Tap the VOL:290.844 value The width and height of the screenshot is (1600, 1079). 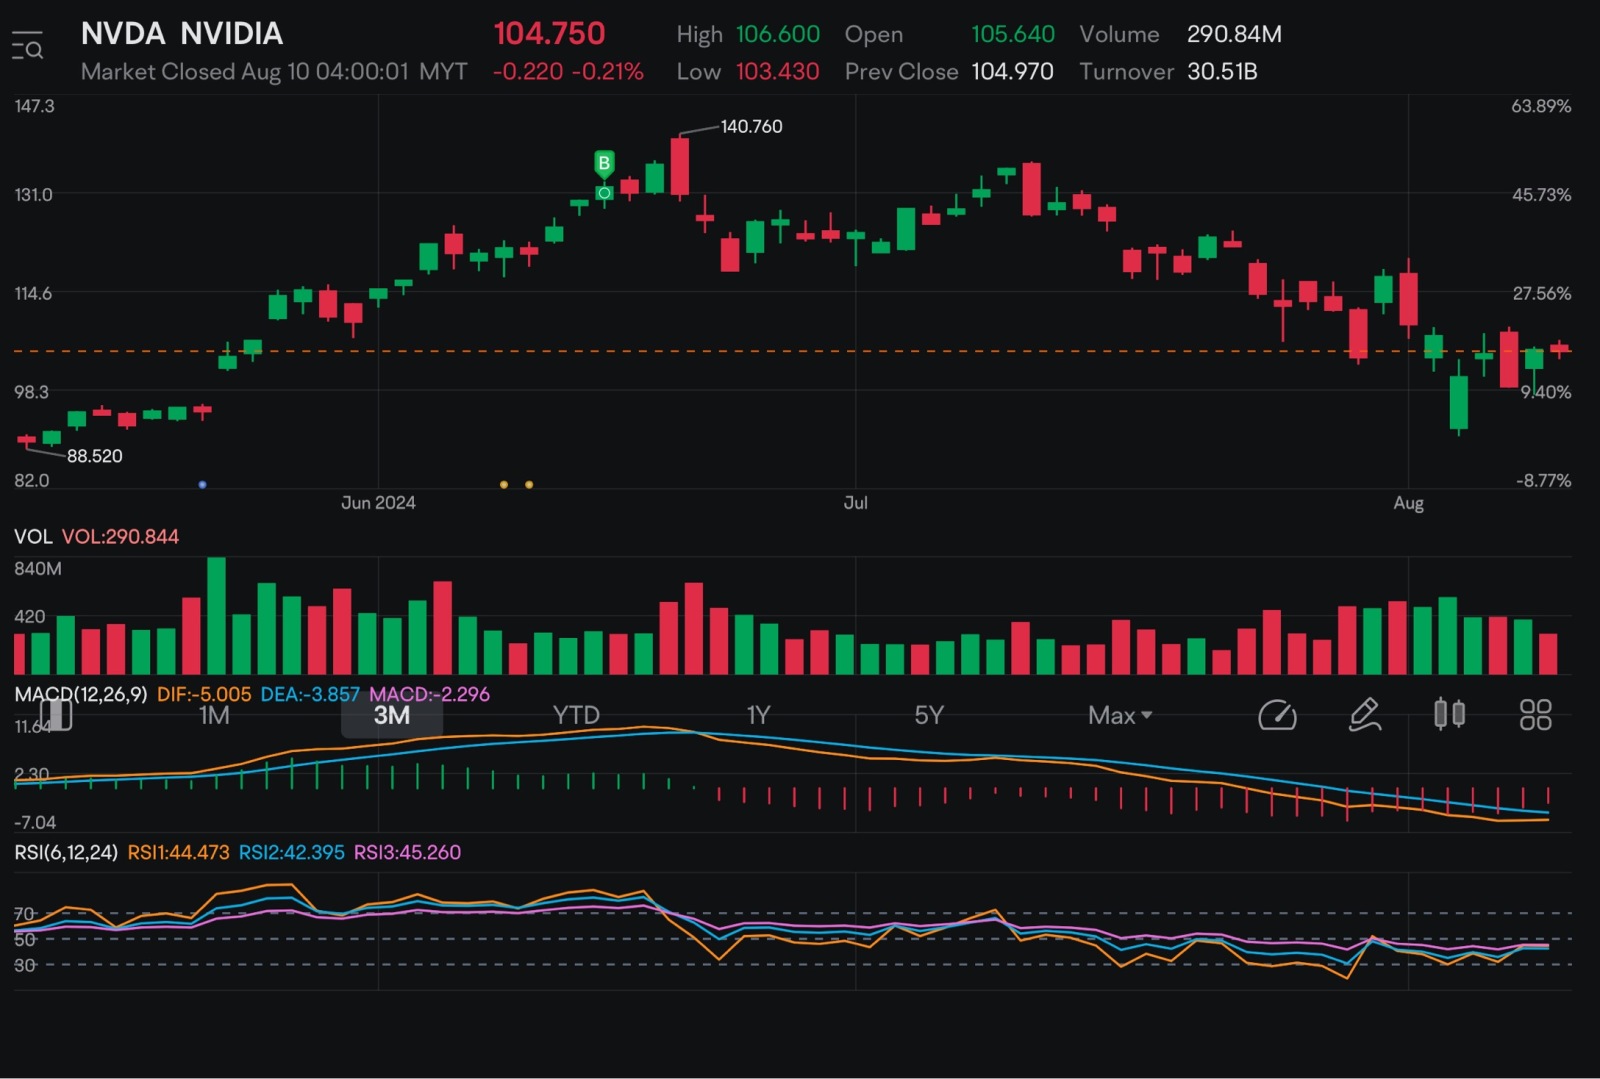[x=120, y=537]
